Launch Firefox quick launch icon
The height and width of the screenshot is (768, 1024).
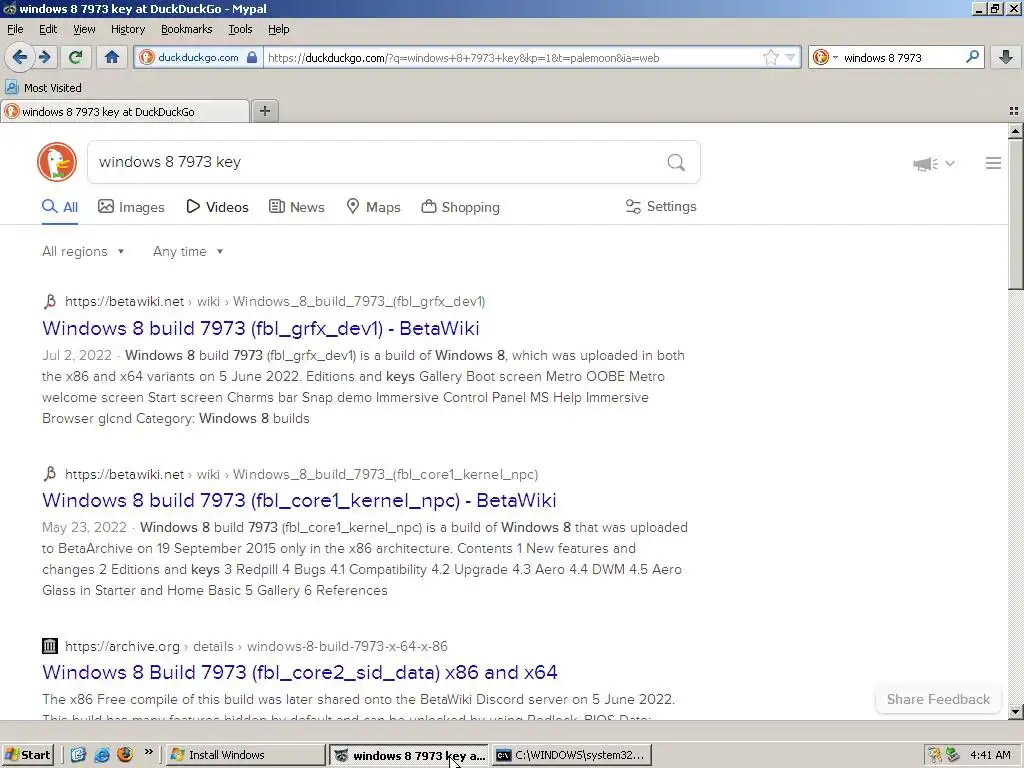coord(125,755)
